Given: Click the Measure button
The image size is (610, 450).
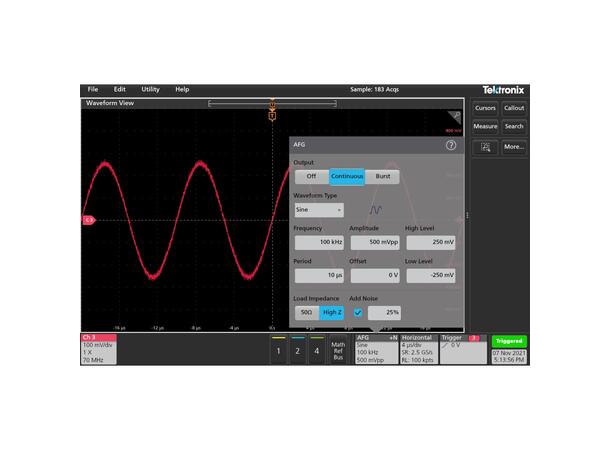Looking at the screenshot, I should (x=485, y=126).
